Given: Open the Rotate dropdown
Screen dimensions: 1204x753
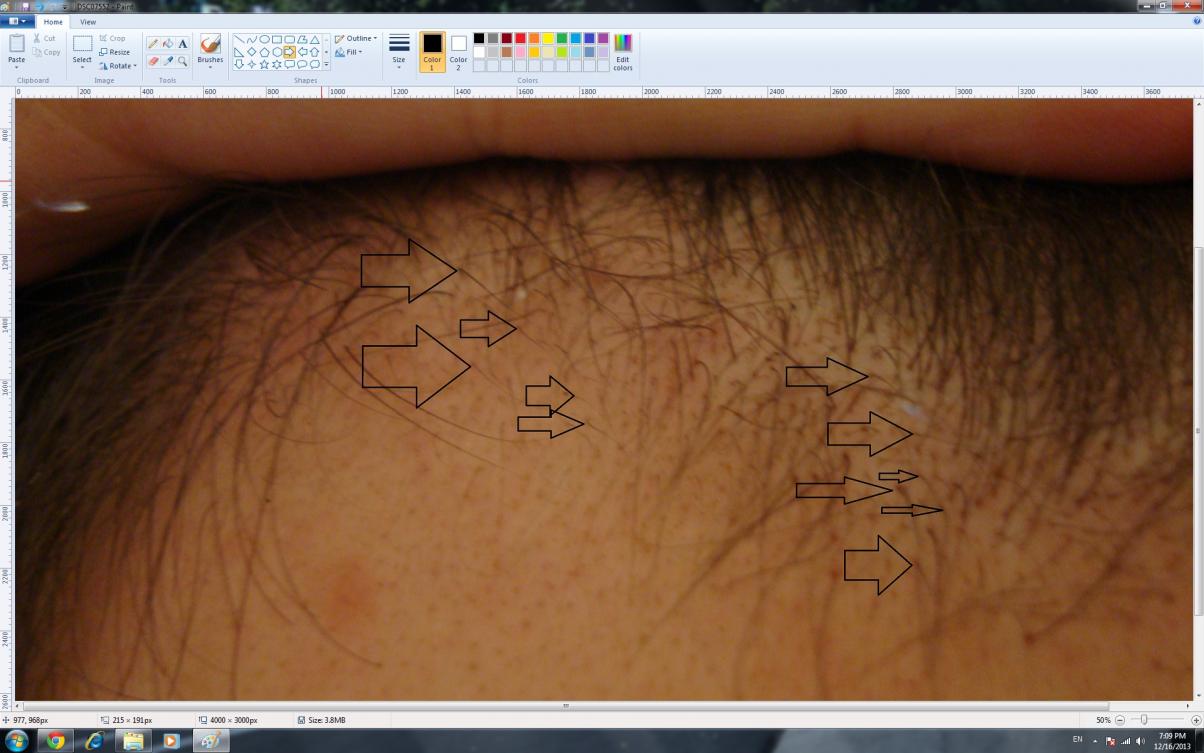Looking at the screenshot, I should (x=117, y=66).
